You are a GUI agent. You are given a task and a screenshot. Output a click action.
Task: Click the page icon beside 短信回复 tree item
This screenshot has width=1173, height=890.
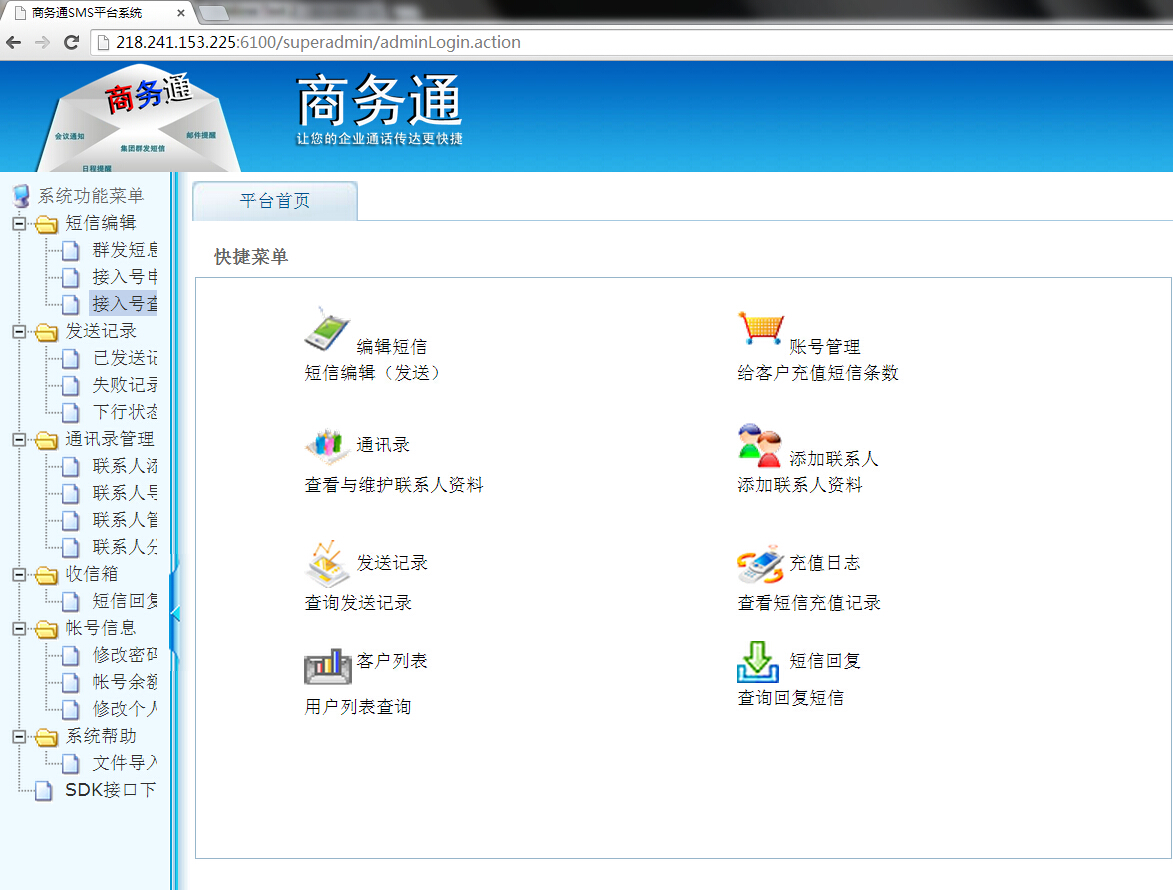(x=71, y=601)
